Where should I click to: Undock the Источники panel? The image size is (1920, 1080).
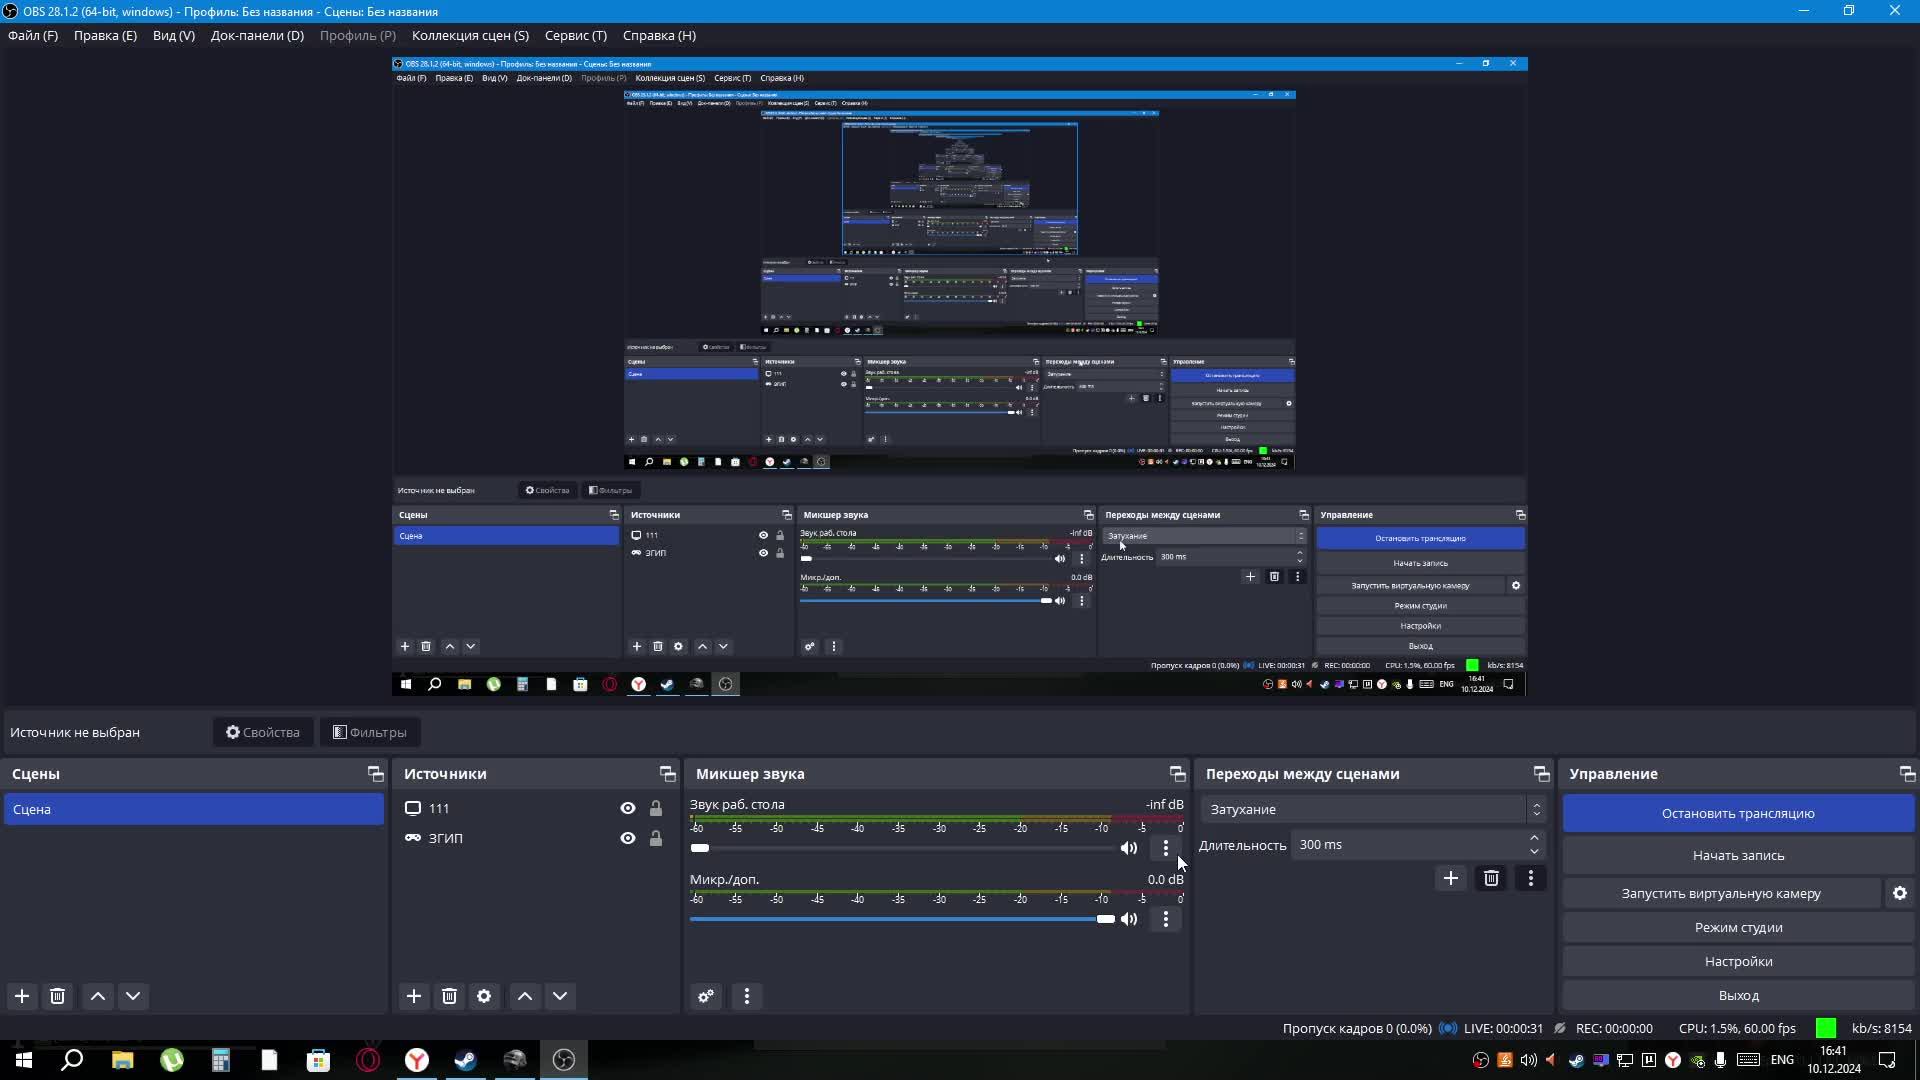(x=667, y=774)
